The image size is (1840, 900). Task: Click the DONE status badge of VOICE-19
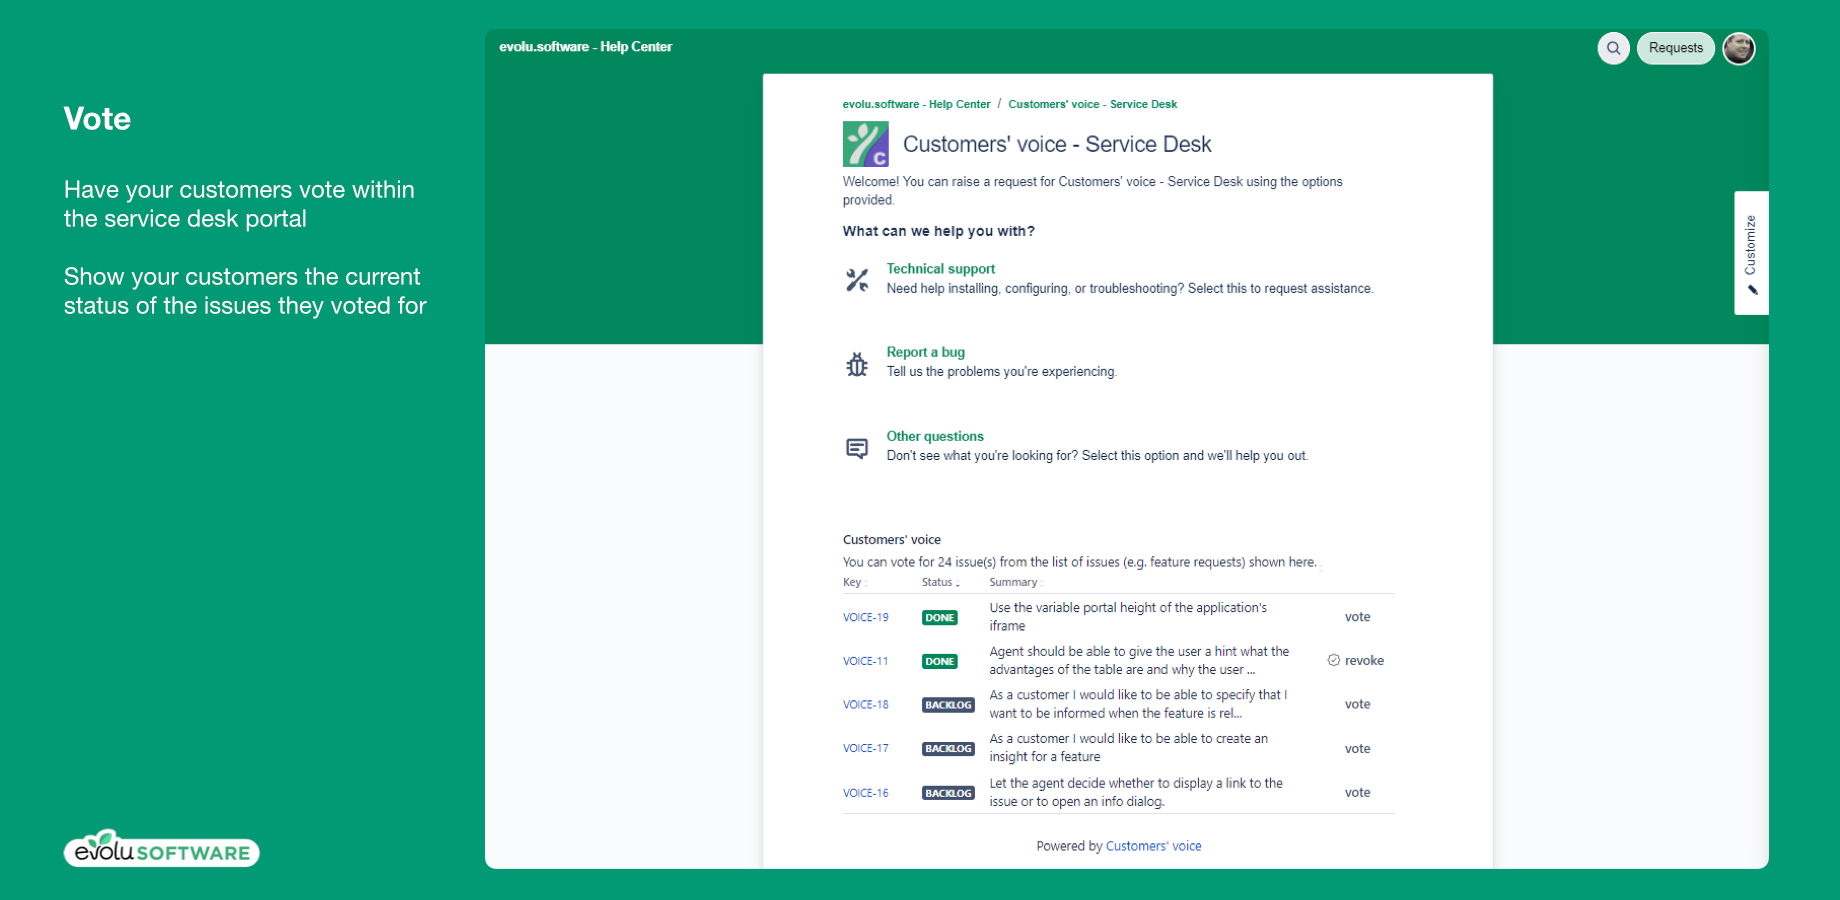(940, 618)
